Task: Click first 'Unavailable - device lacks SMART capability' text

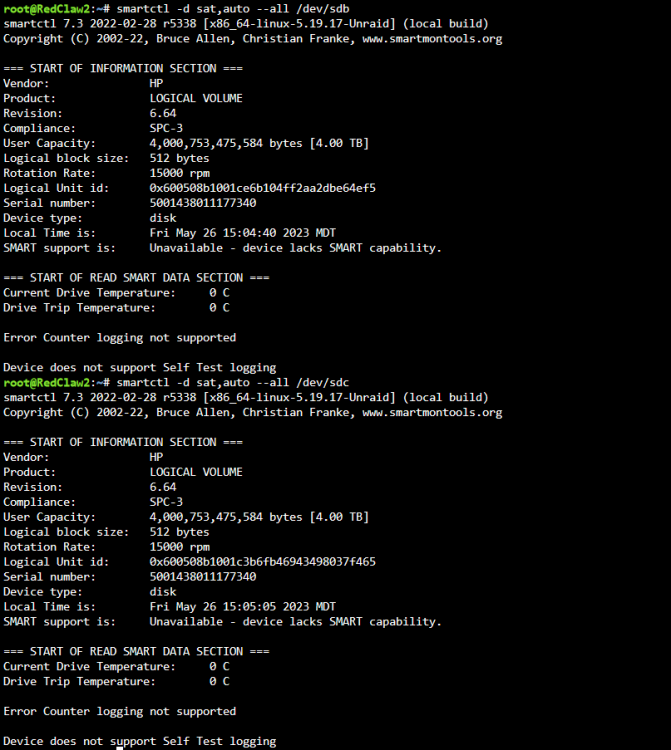Action: [x=295, y=248]
